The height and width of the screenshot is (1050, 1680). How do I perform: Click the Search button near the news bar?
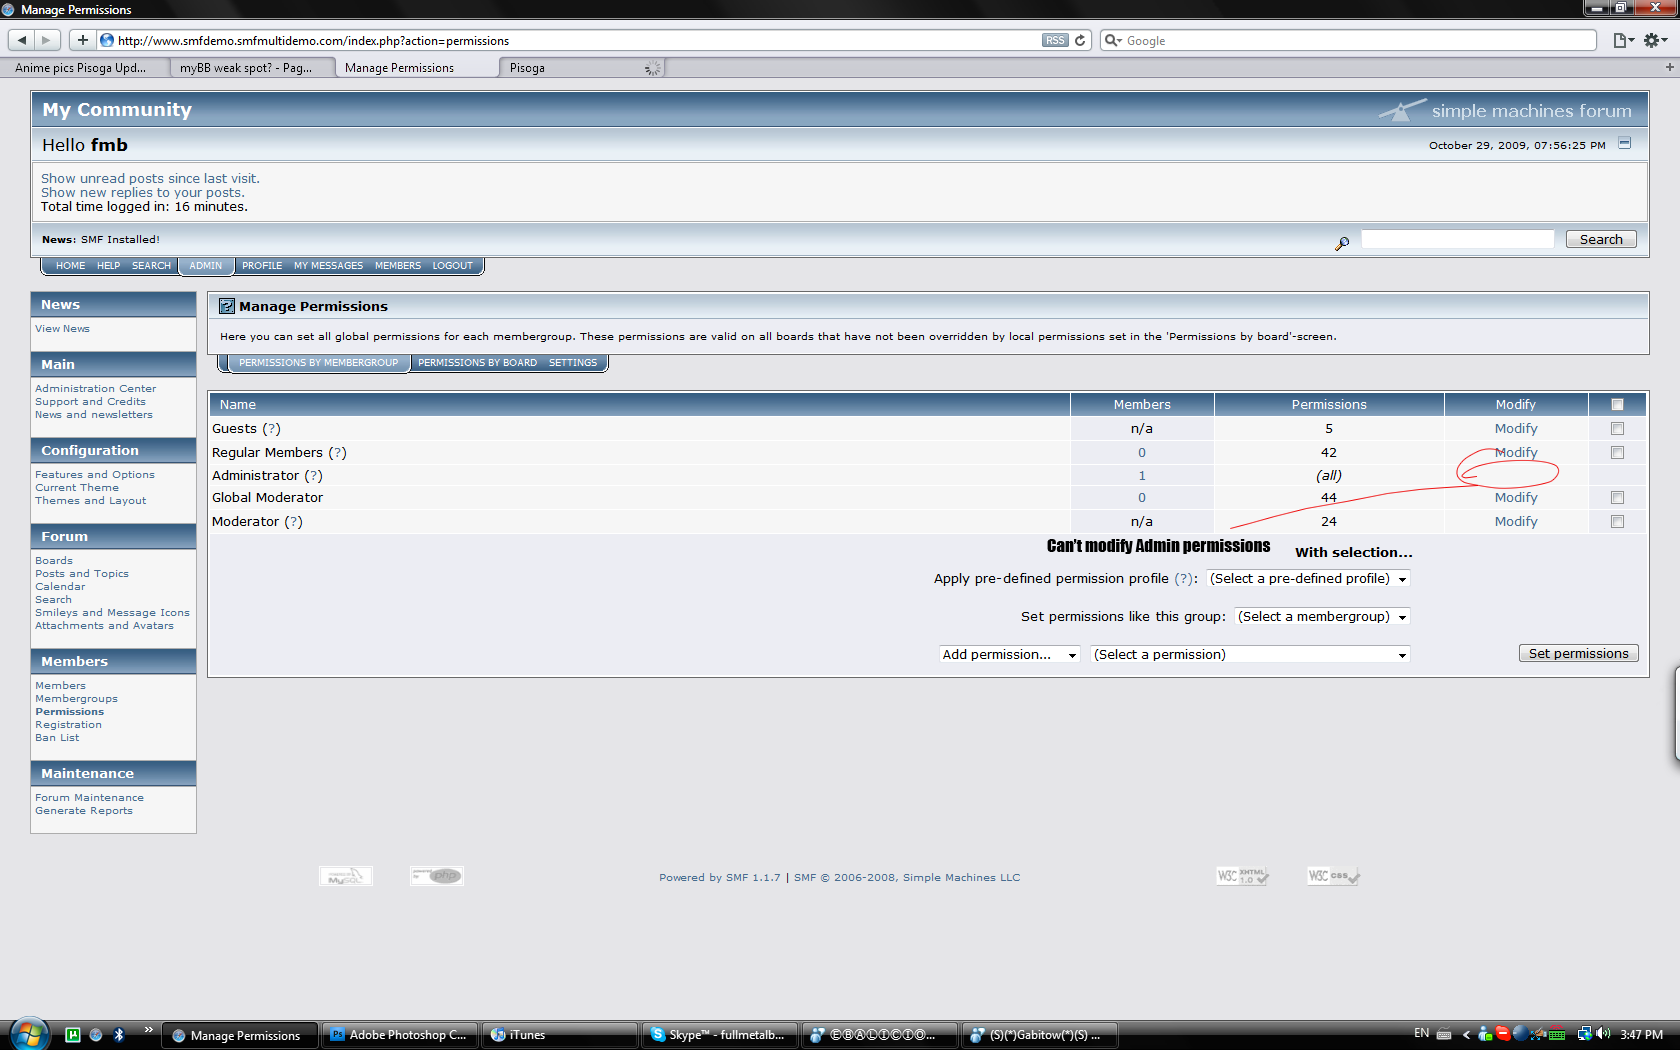1601,239
